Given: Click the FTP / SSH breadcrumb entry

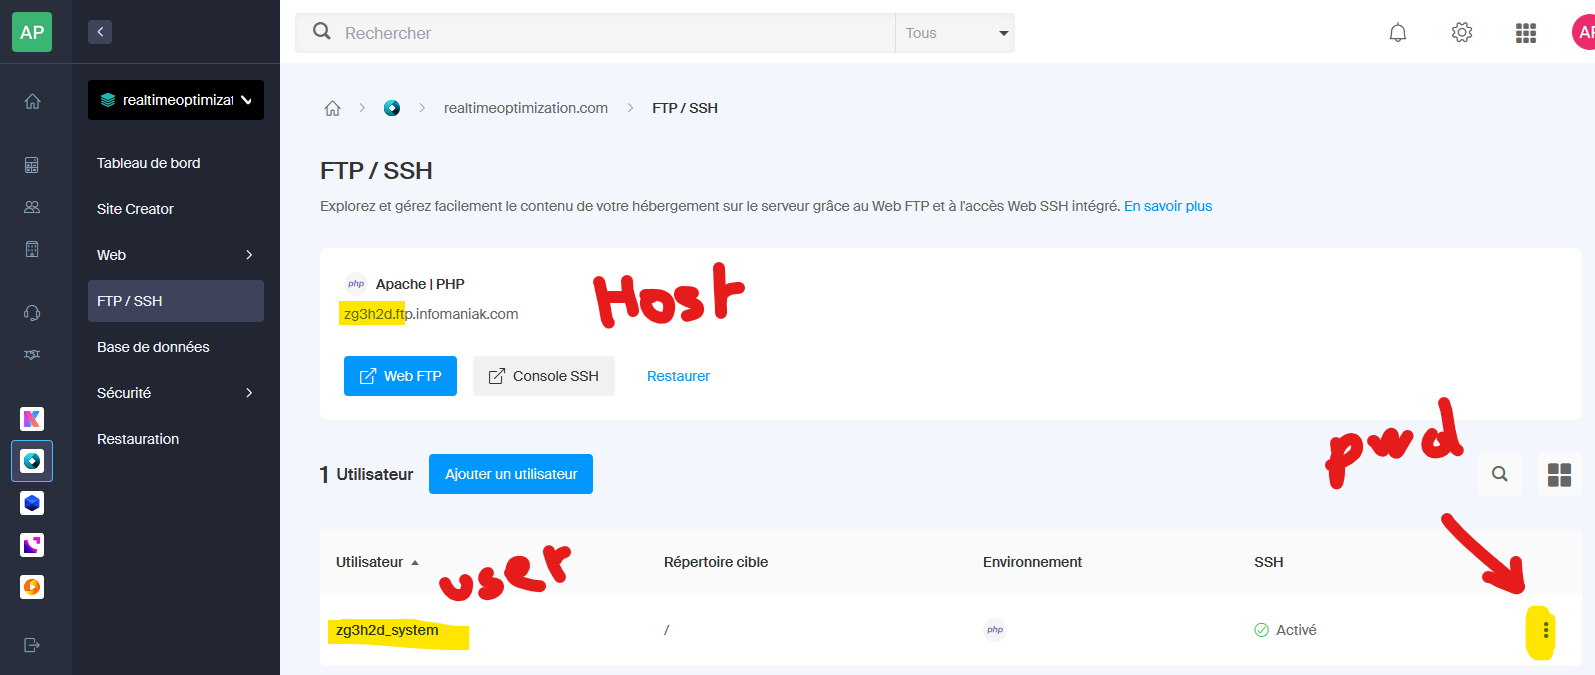Looking at the screenshot, I should click(x=685, y=108).
